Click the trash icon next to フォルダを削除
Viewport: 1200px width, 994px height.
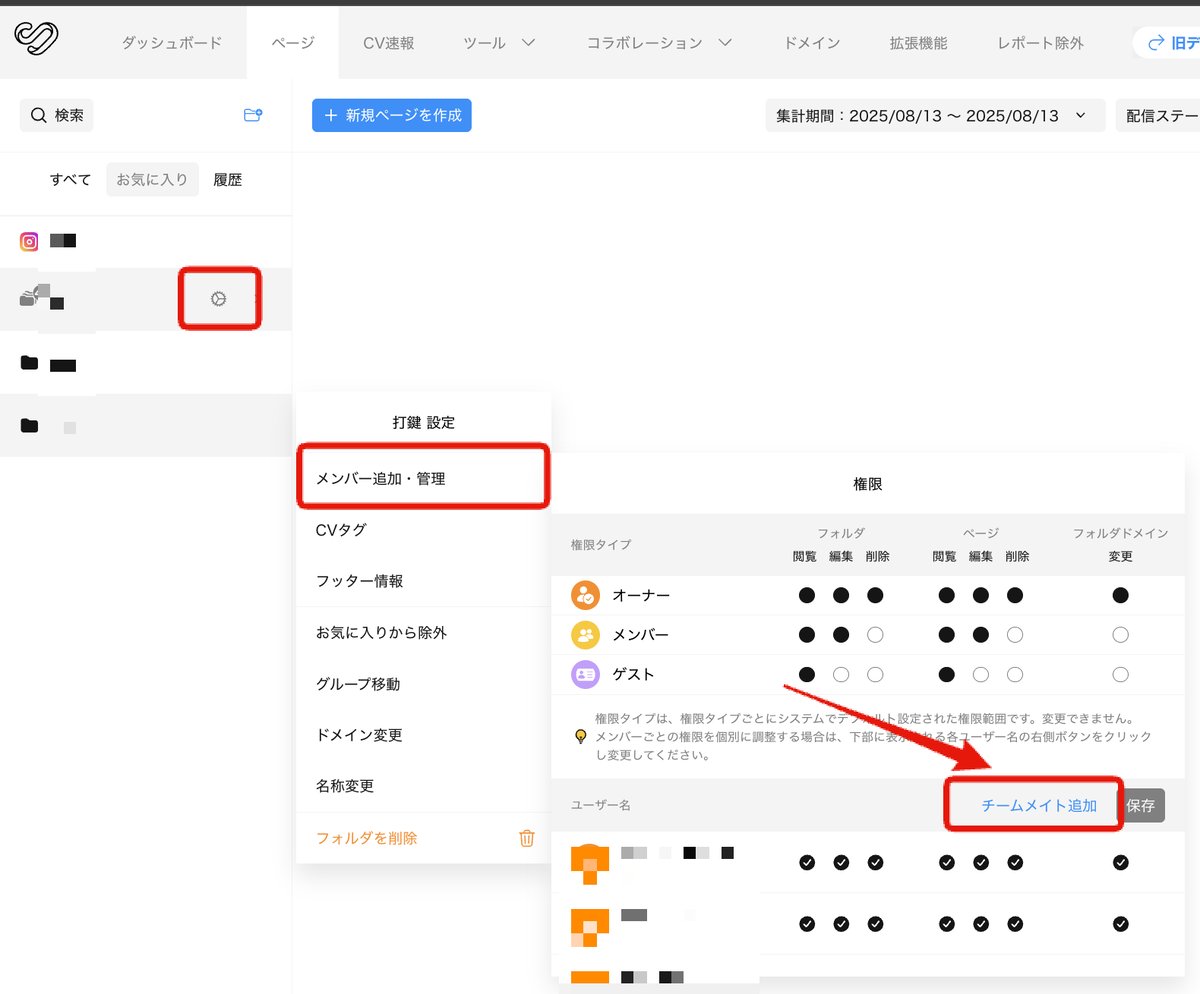[x=527, y=838]
